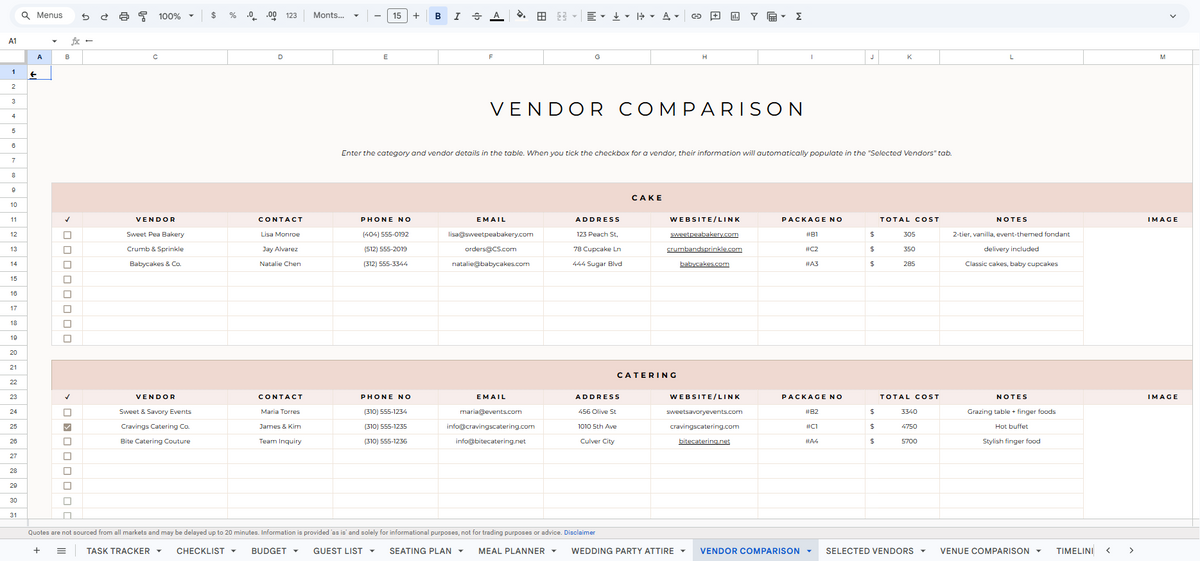Switch to the BUDGET sheet
The height and width of the screenshot is (561, 1200).
click(x=268, y=551)
